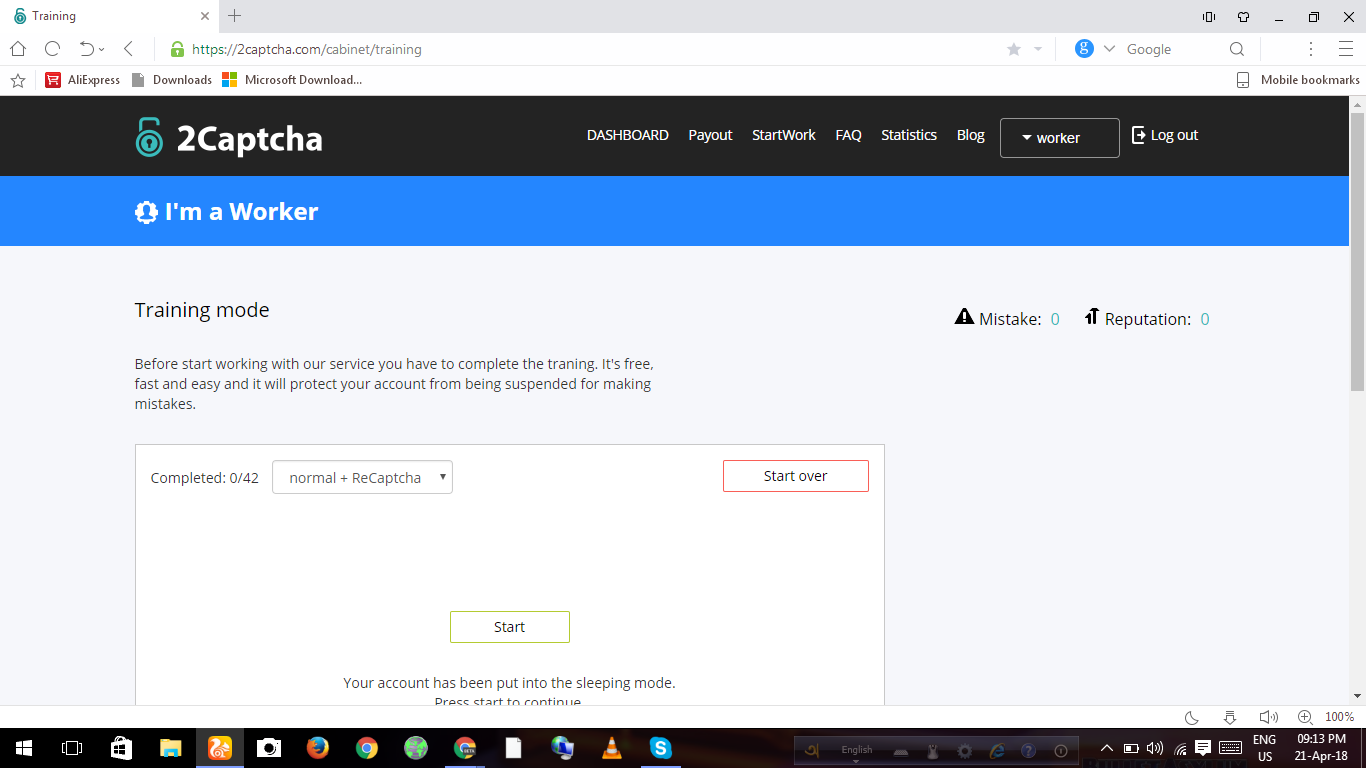Click the Start over button

[795, 476]
